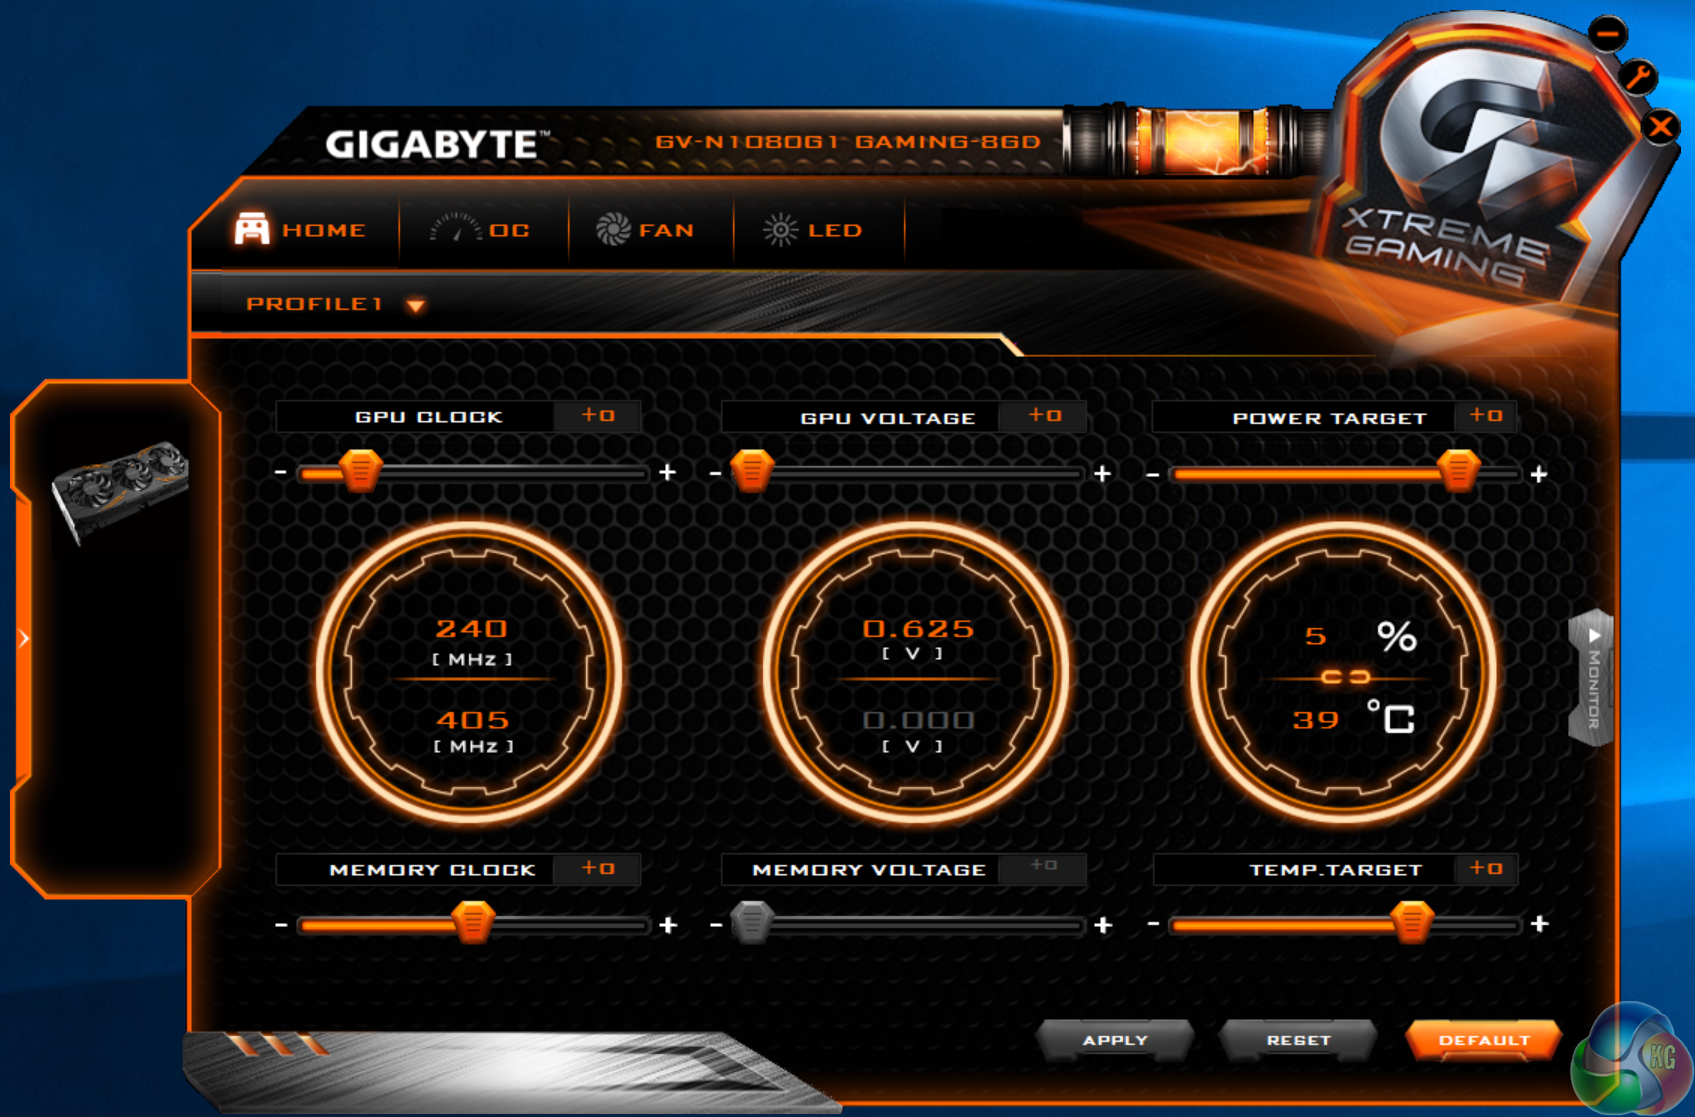The image size is (1695, 1117).
Task: Restore settings with the DEFAULT button
Action: coord(1484,1040)
